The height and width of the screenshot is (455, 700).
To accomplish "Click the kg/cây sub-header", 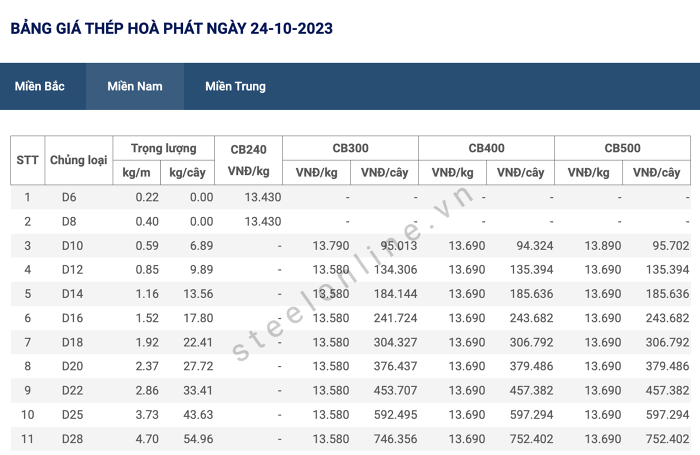I will (x=187, y=172).
